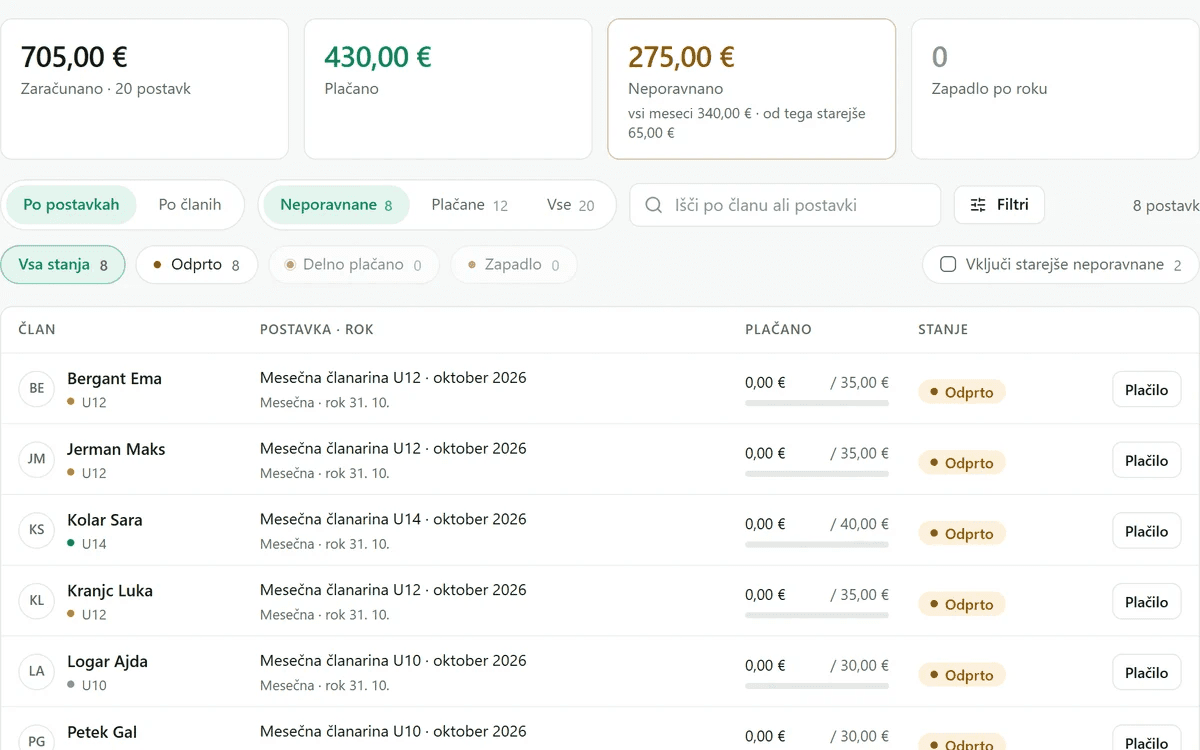The height and width of the screenshot is (750, 1200).
Task: Select Vsa stanja status chip
Action: pos(63,265)
